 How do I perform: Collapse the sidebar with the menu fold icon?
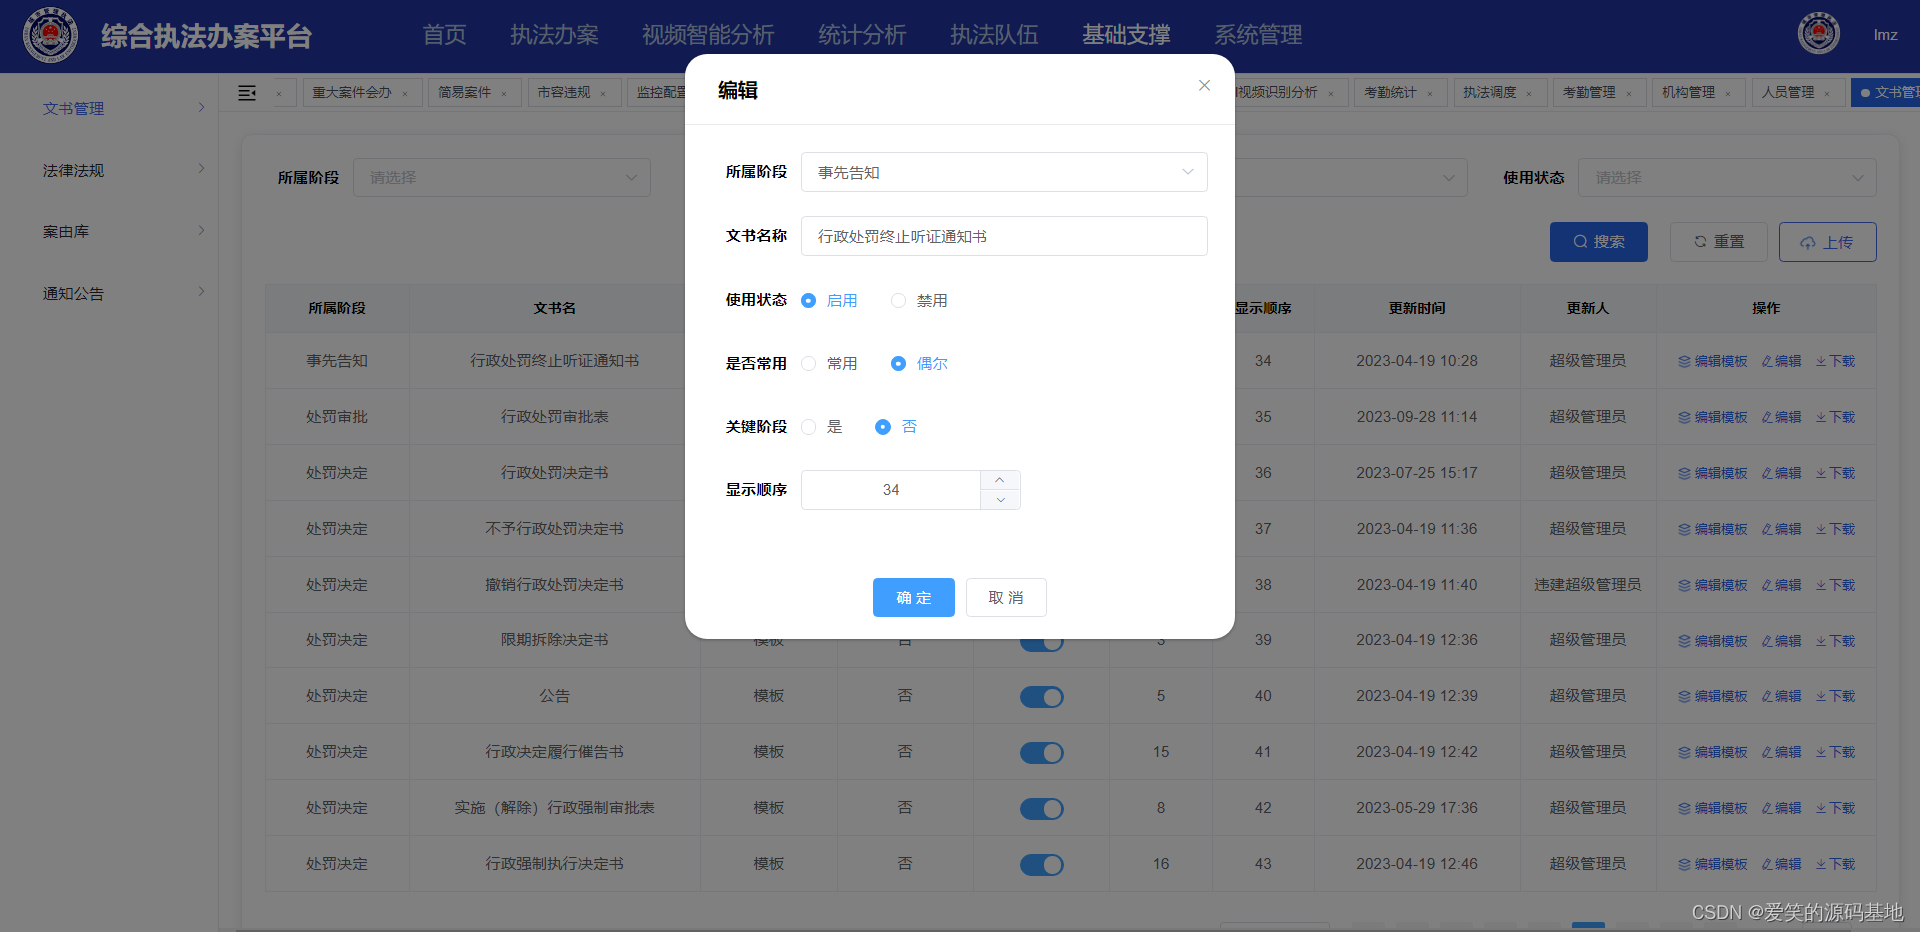pos(247,93)
